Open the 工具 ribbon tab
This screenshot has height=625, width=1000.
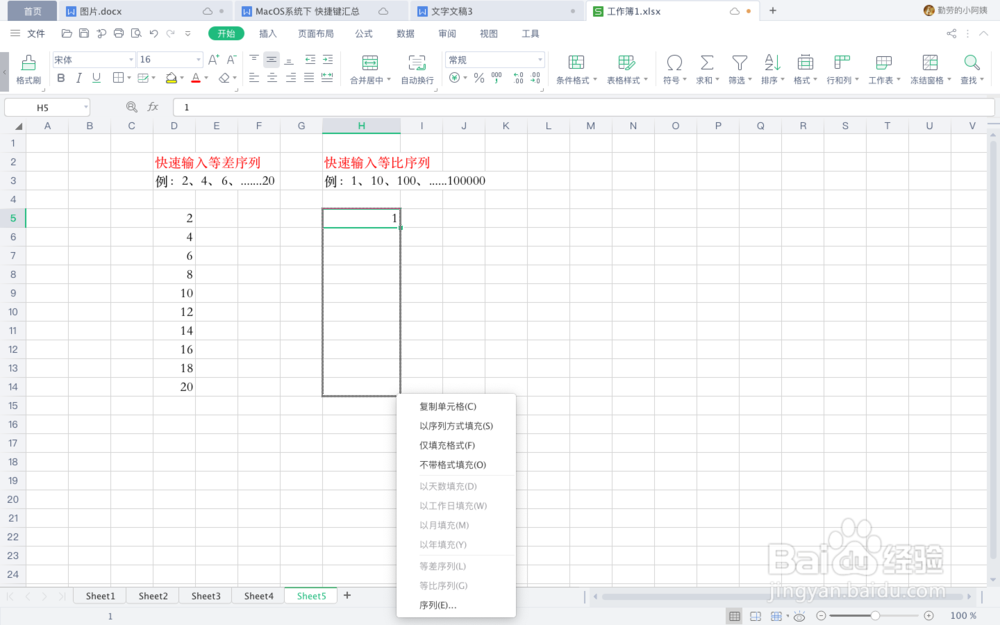[530, 33]
